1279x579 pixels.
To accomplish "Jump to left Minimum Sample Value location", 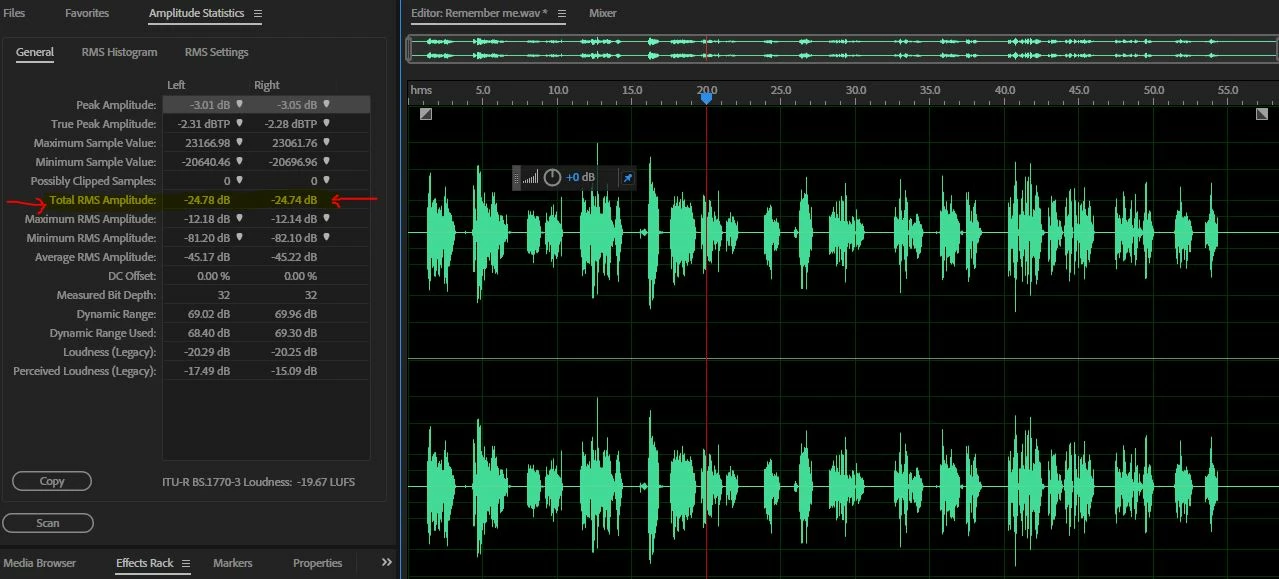I will [x=239, y=161].
